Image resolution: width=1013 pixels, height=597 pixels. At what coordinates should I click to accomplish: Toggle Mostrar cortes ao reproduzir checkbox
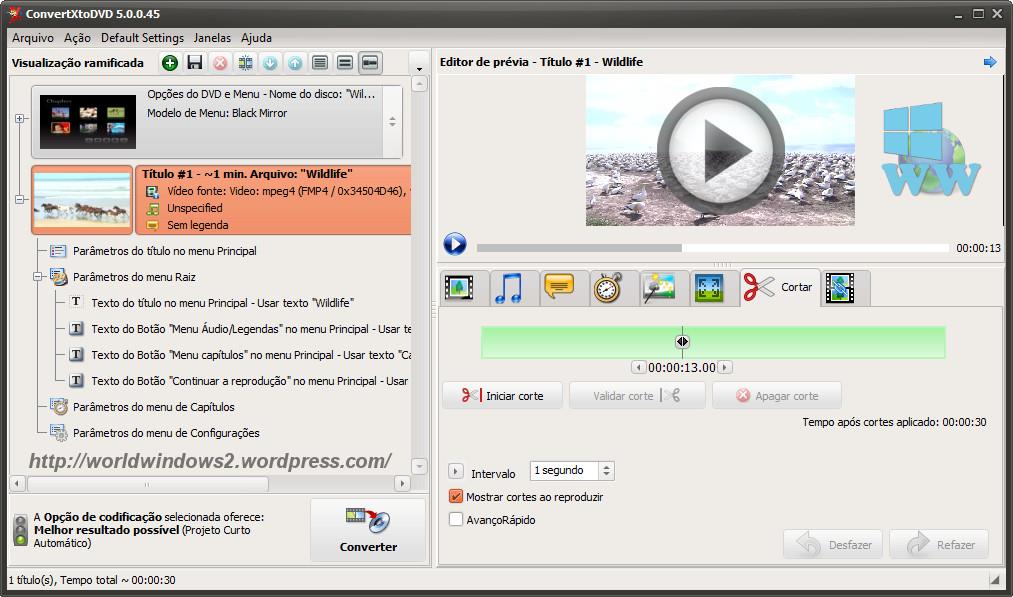455,496
